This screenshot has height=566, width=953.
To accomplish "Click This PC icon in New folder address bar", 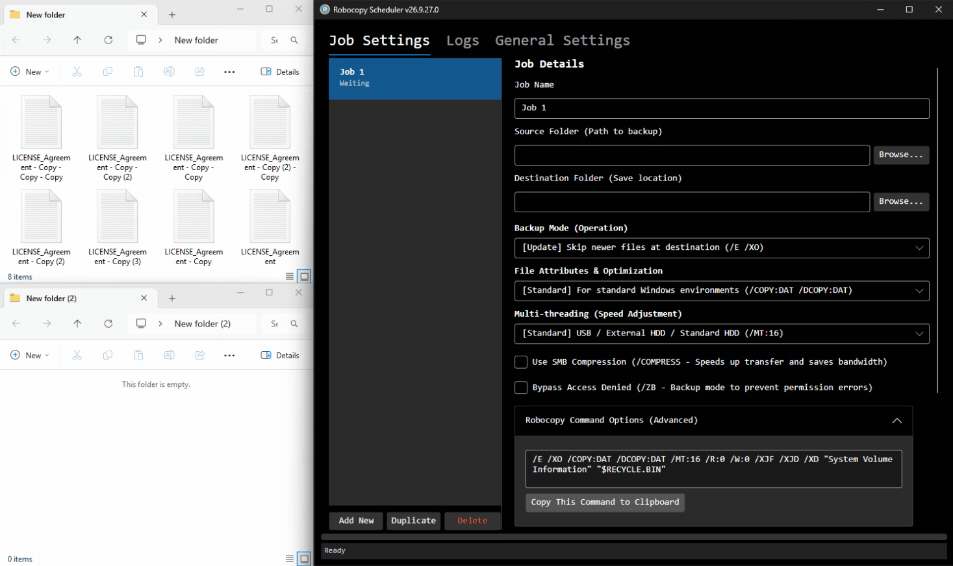I will pos(141,40).
